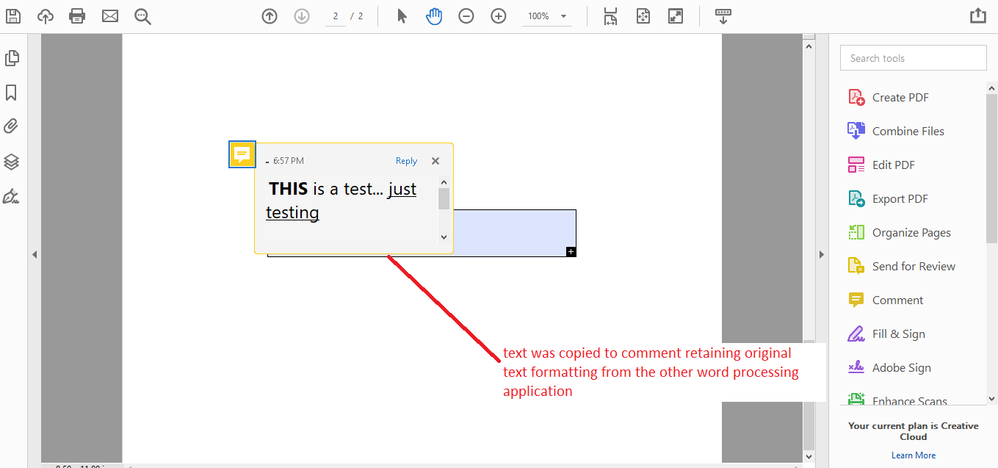Close the sticky note comment popup
This screenshot has width=998, height=468.
pyautogui.click(x=435, y=161)
